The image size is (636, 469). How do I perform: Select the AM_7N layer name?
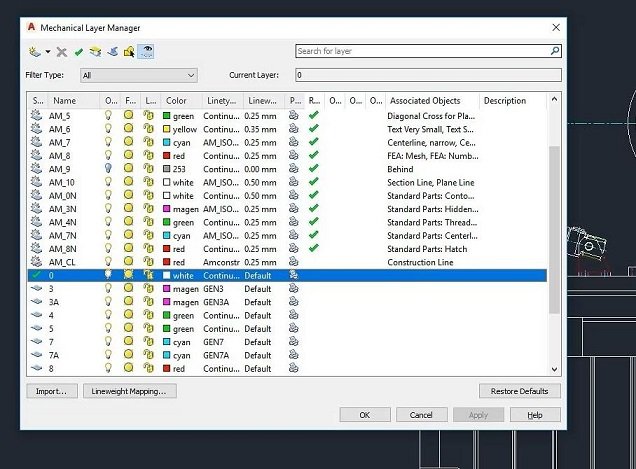[x=62, y=236]
